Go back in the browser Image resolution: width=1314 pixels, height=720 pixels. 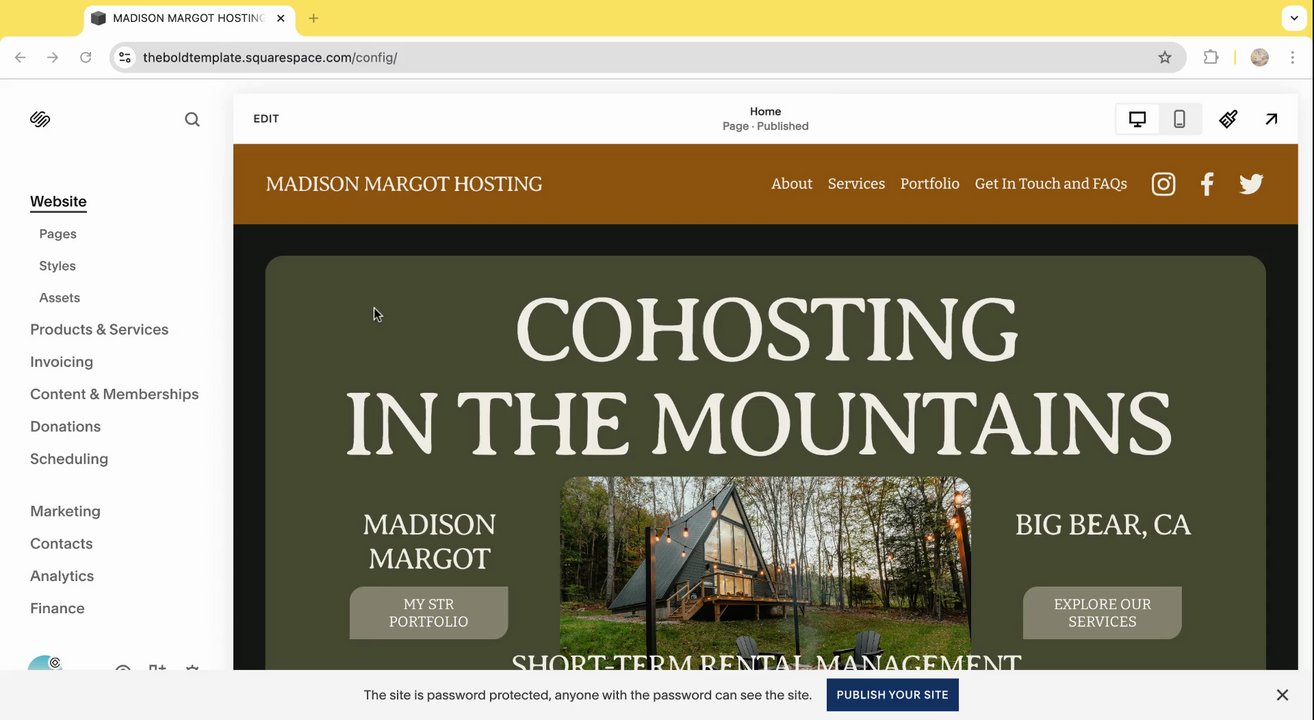point(20,58)
